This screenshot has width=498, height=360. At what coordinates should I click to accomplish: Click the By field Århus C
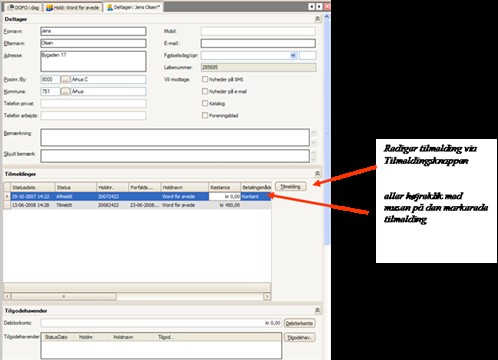(x=108, y=79)
